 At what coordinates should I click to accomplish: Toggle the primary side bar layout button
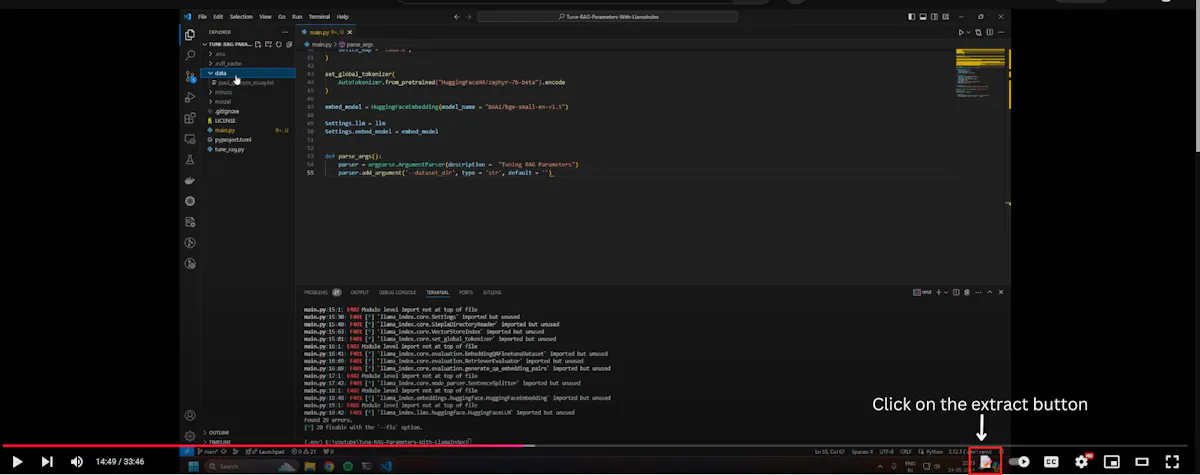click(x=912, y=17)
